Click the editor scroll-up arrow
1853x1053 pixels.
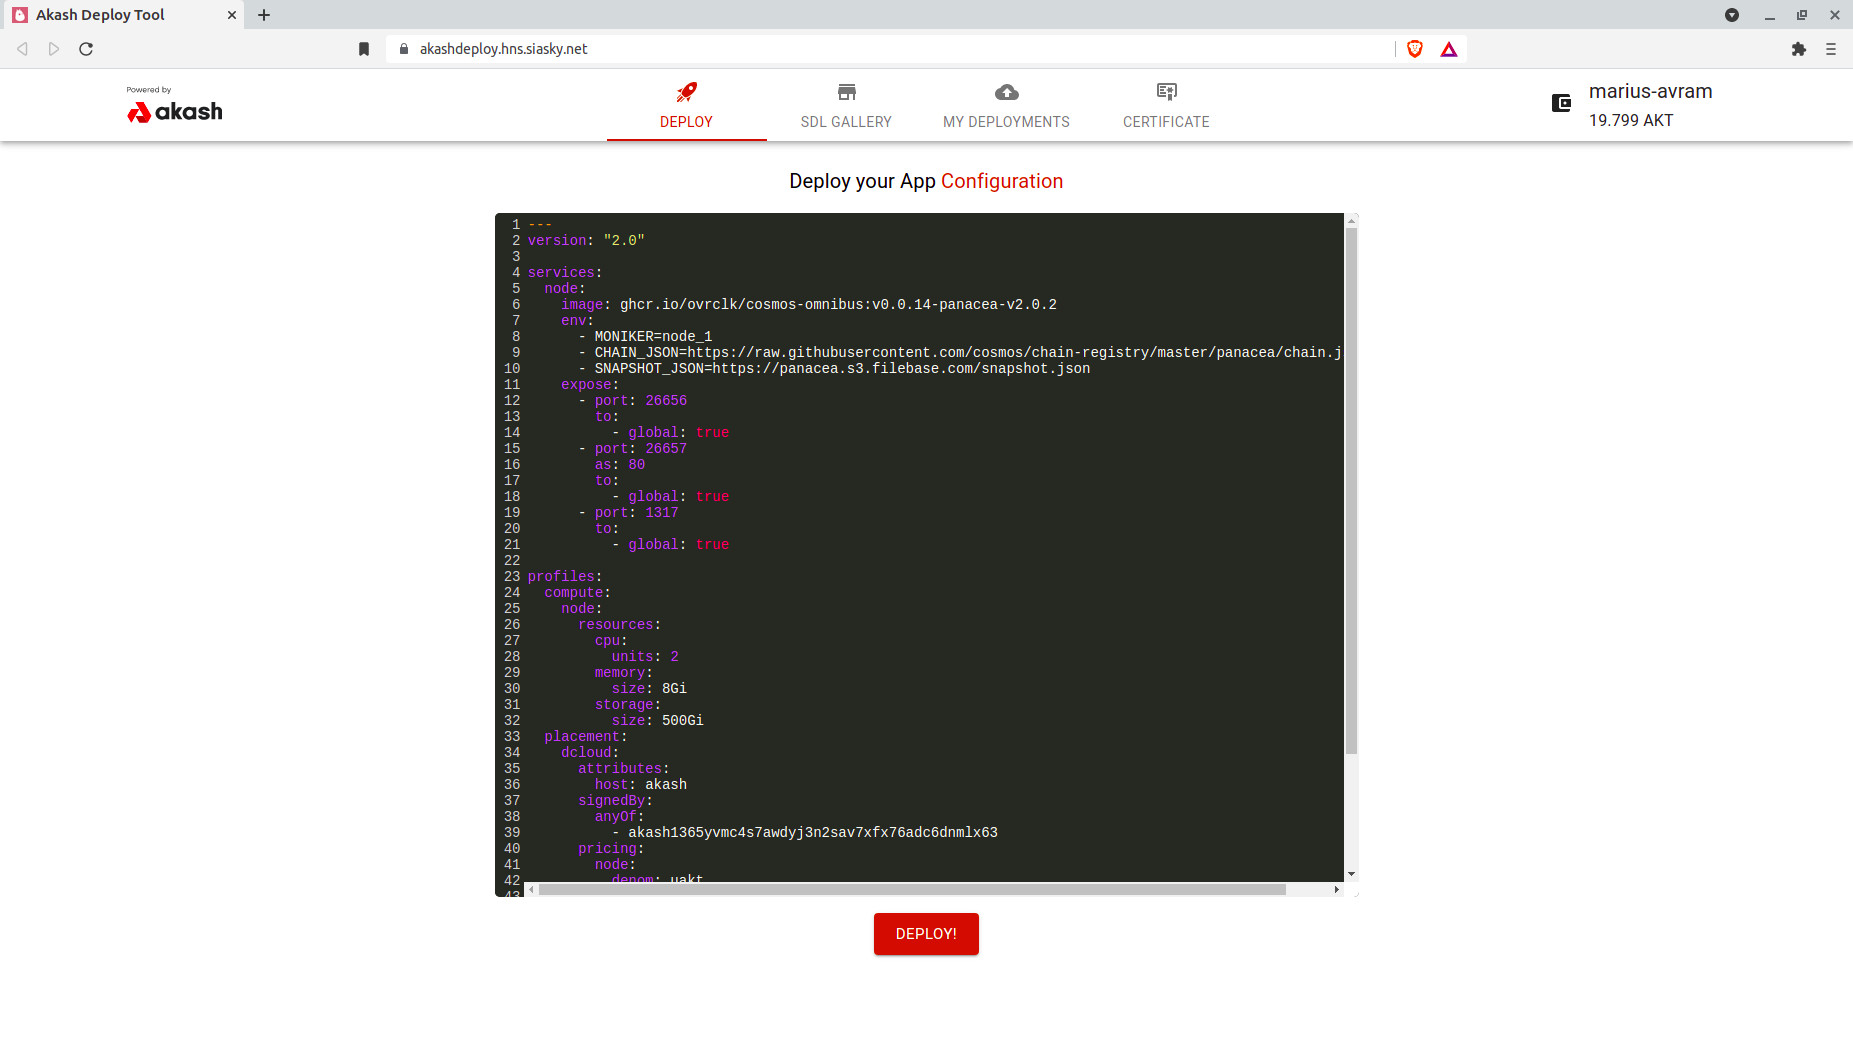tap(1351, 220)
